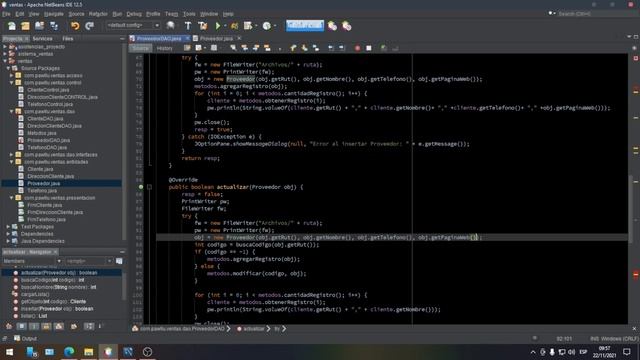
Task: Open the Run Project dropdown arrow
Action: point(225,26)
